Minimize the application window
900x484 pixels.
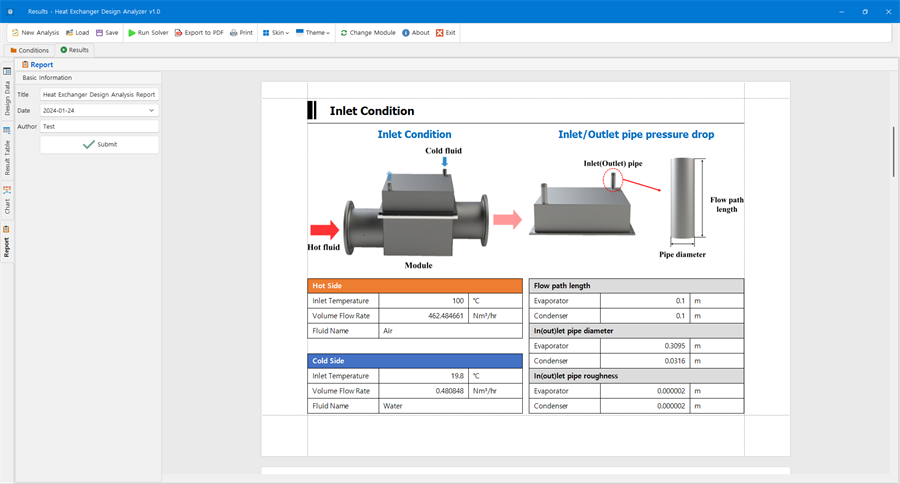(841, 11)
